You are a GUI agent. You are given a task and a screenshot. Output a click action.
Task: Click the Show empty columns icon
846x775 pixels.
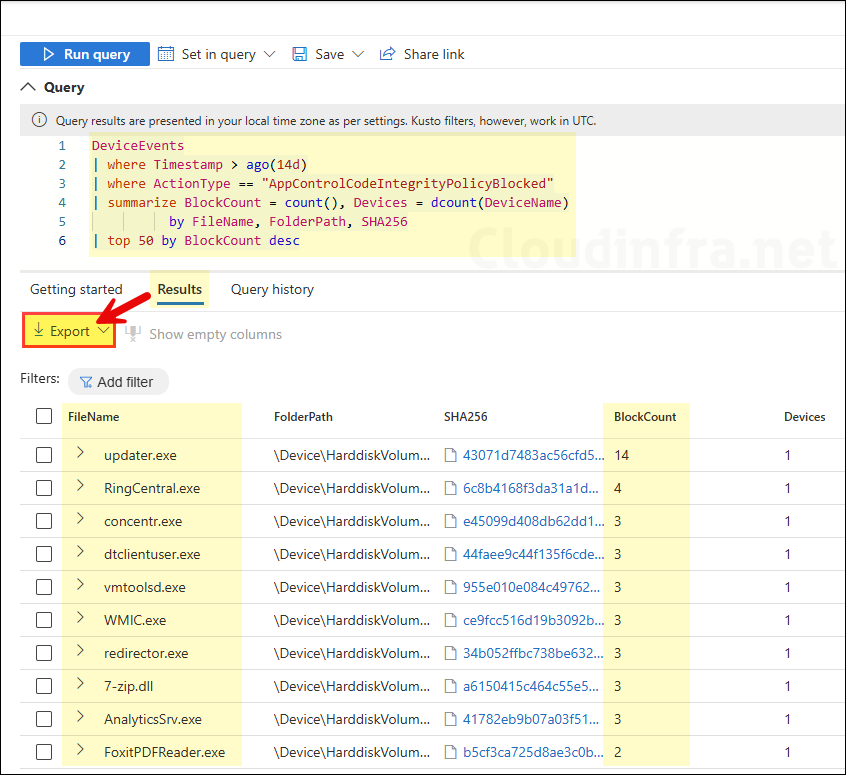(x=133, y=333)
